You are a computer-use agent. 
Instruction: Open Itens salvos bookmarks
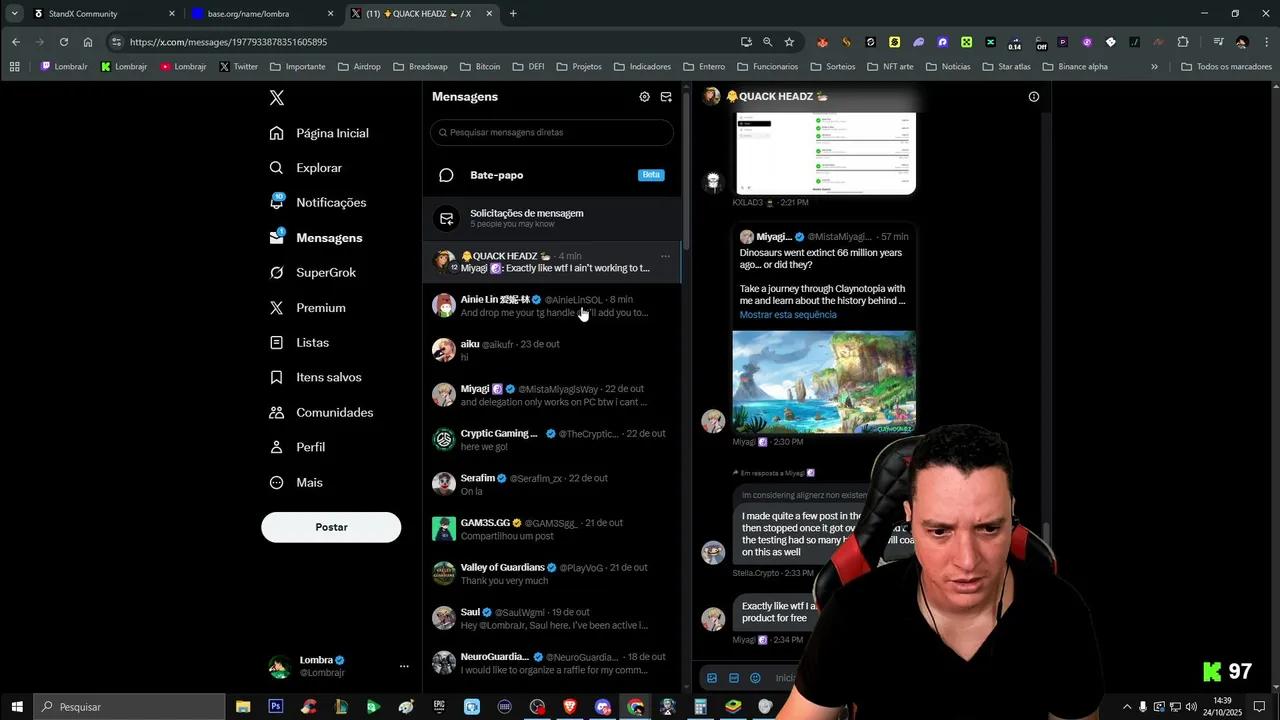(316, 377)
